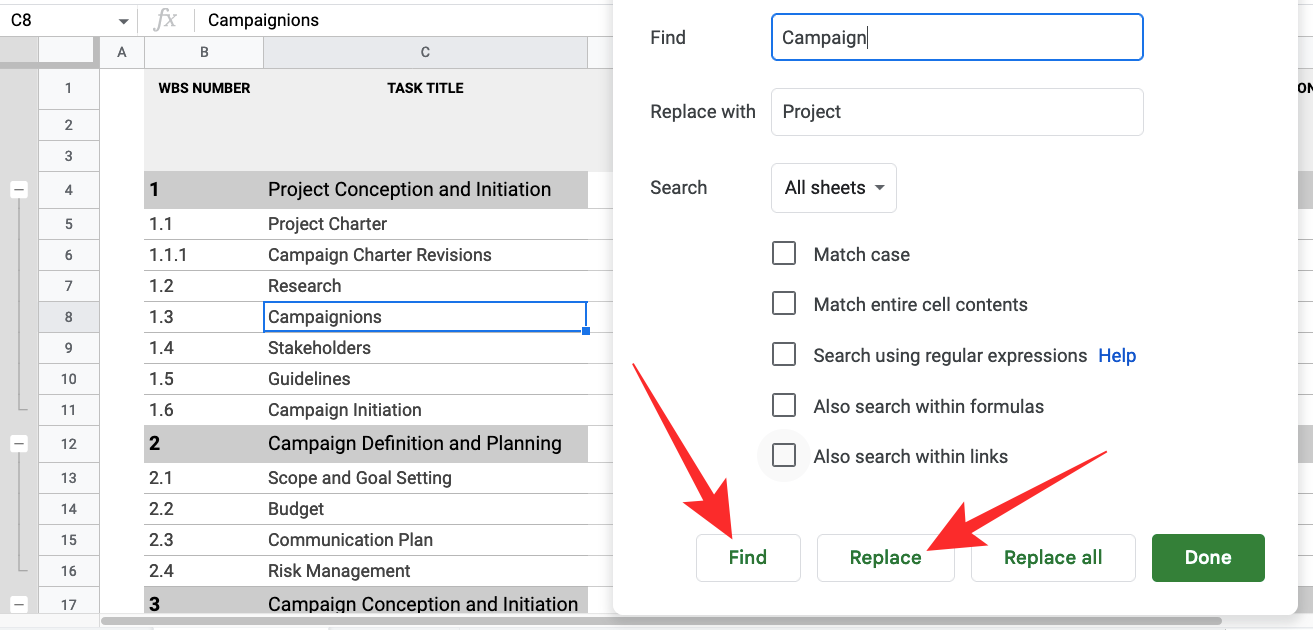Select column A header

[122, 52]
